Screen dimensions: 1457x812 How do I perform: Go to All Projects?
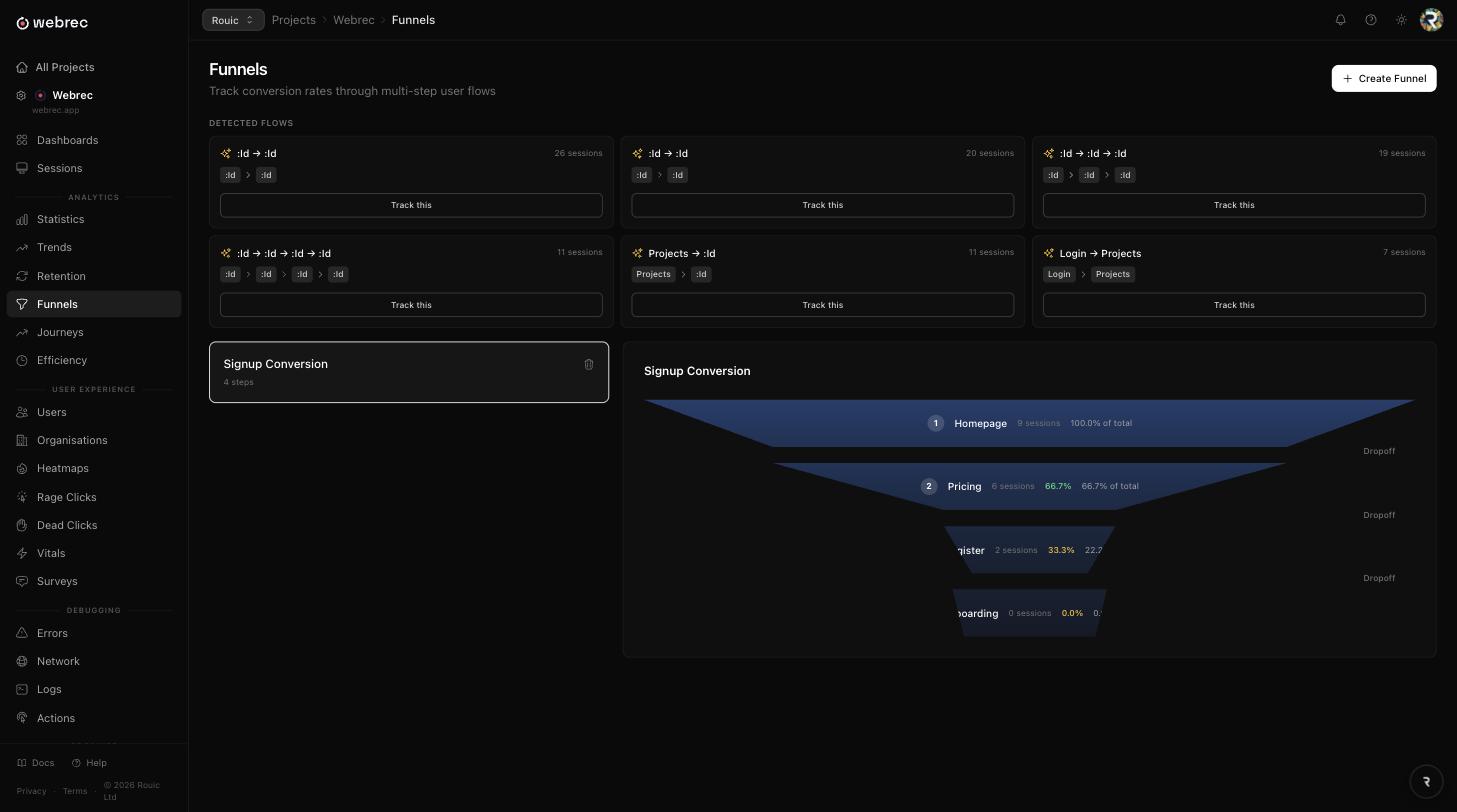pos(94,67)
